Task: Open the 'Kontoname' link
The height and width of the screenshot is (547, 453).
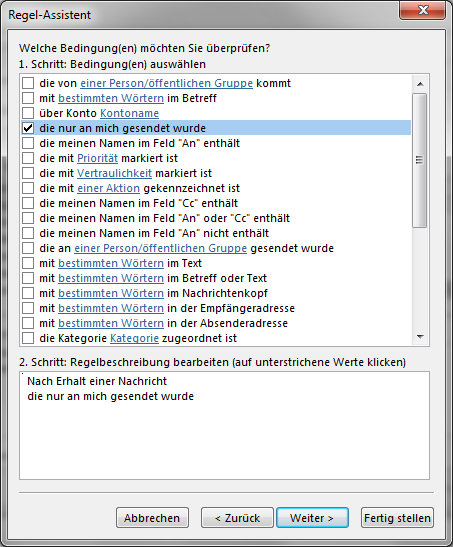Action: coord(129,113)
